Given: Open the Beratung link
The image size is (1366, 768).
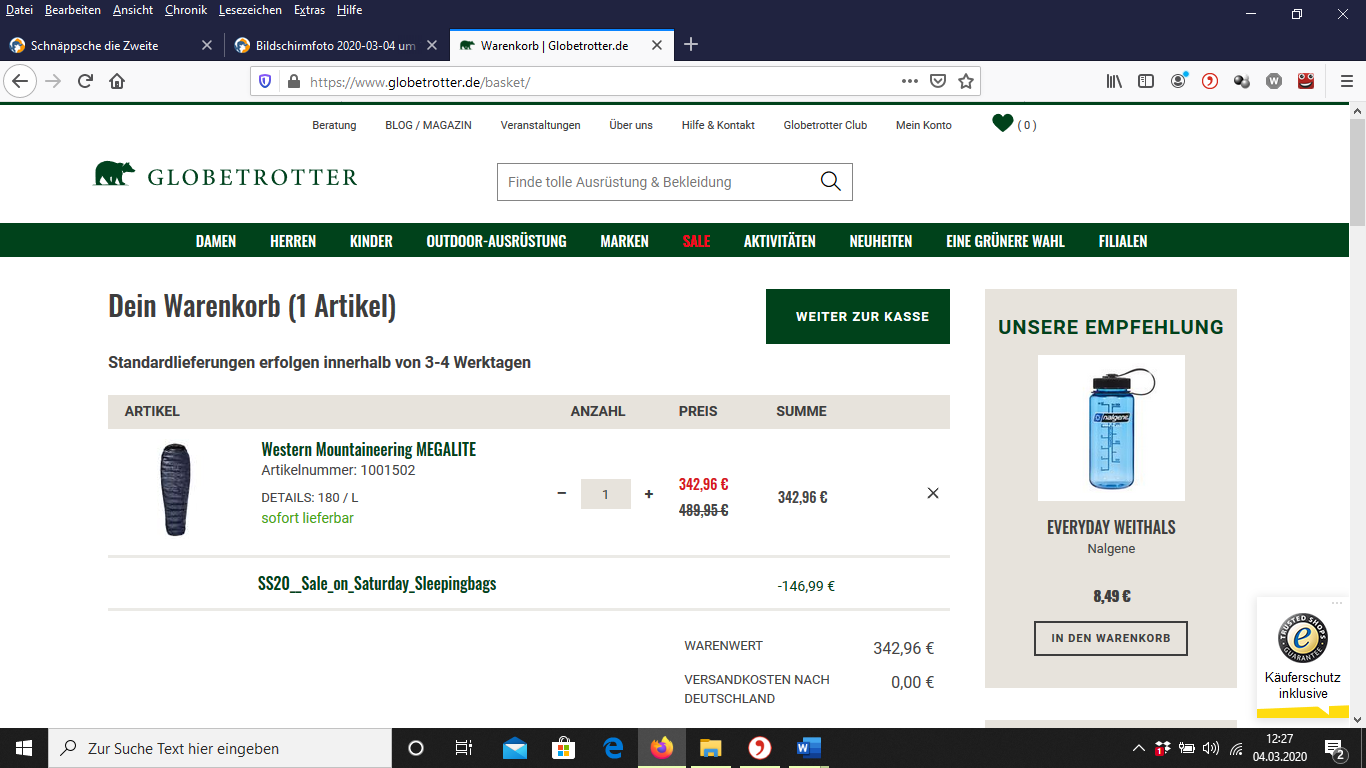Looking at the screenshot, I should tap(334, 125).
